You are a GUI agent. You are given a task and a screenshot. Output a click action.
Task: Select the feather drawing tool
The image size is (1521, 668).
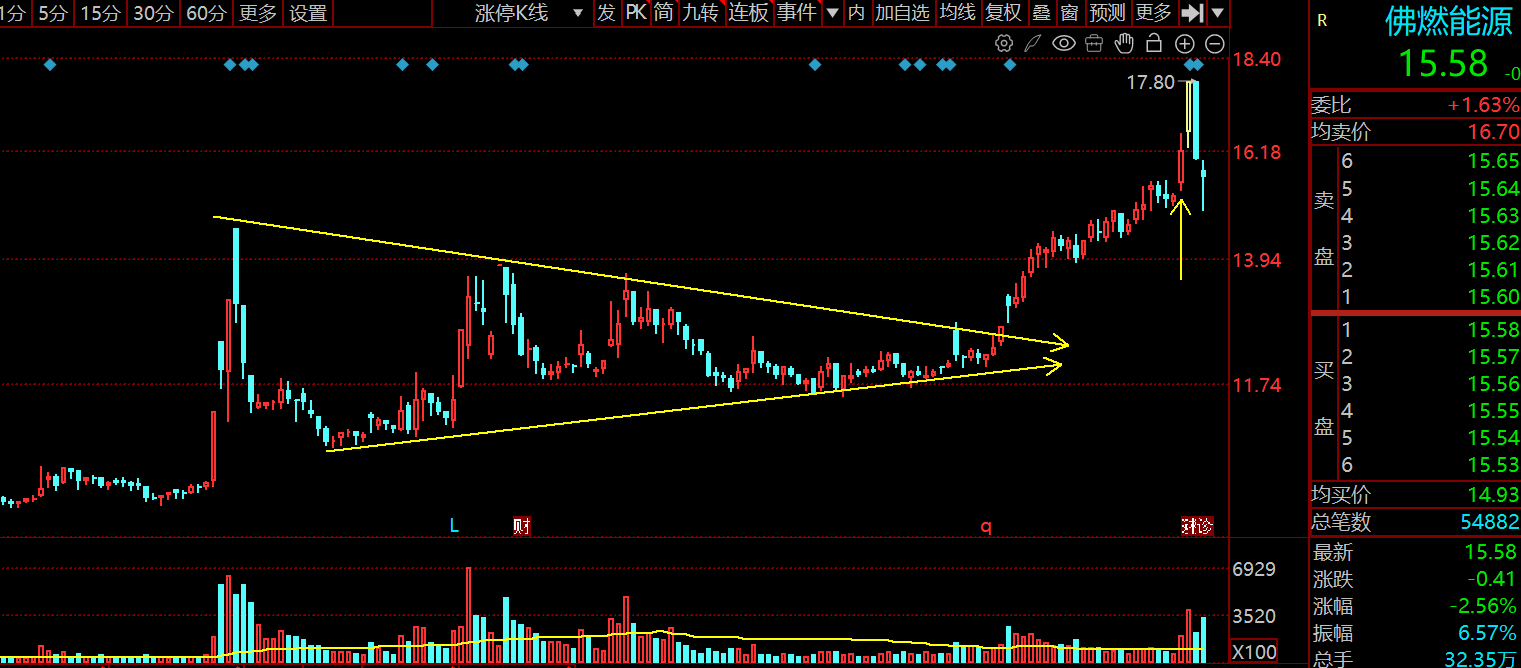click(1034, 43)
